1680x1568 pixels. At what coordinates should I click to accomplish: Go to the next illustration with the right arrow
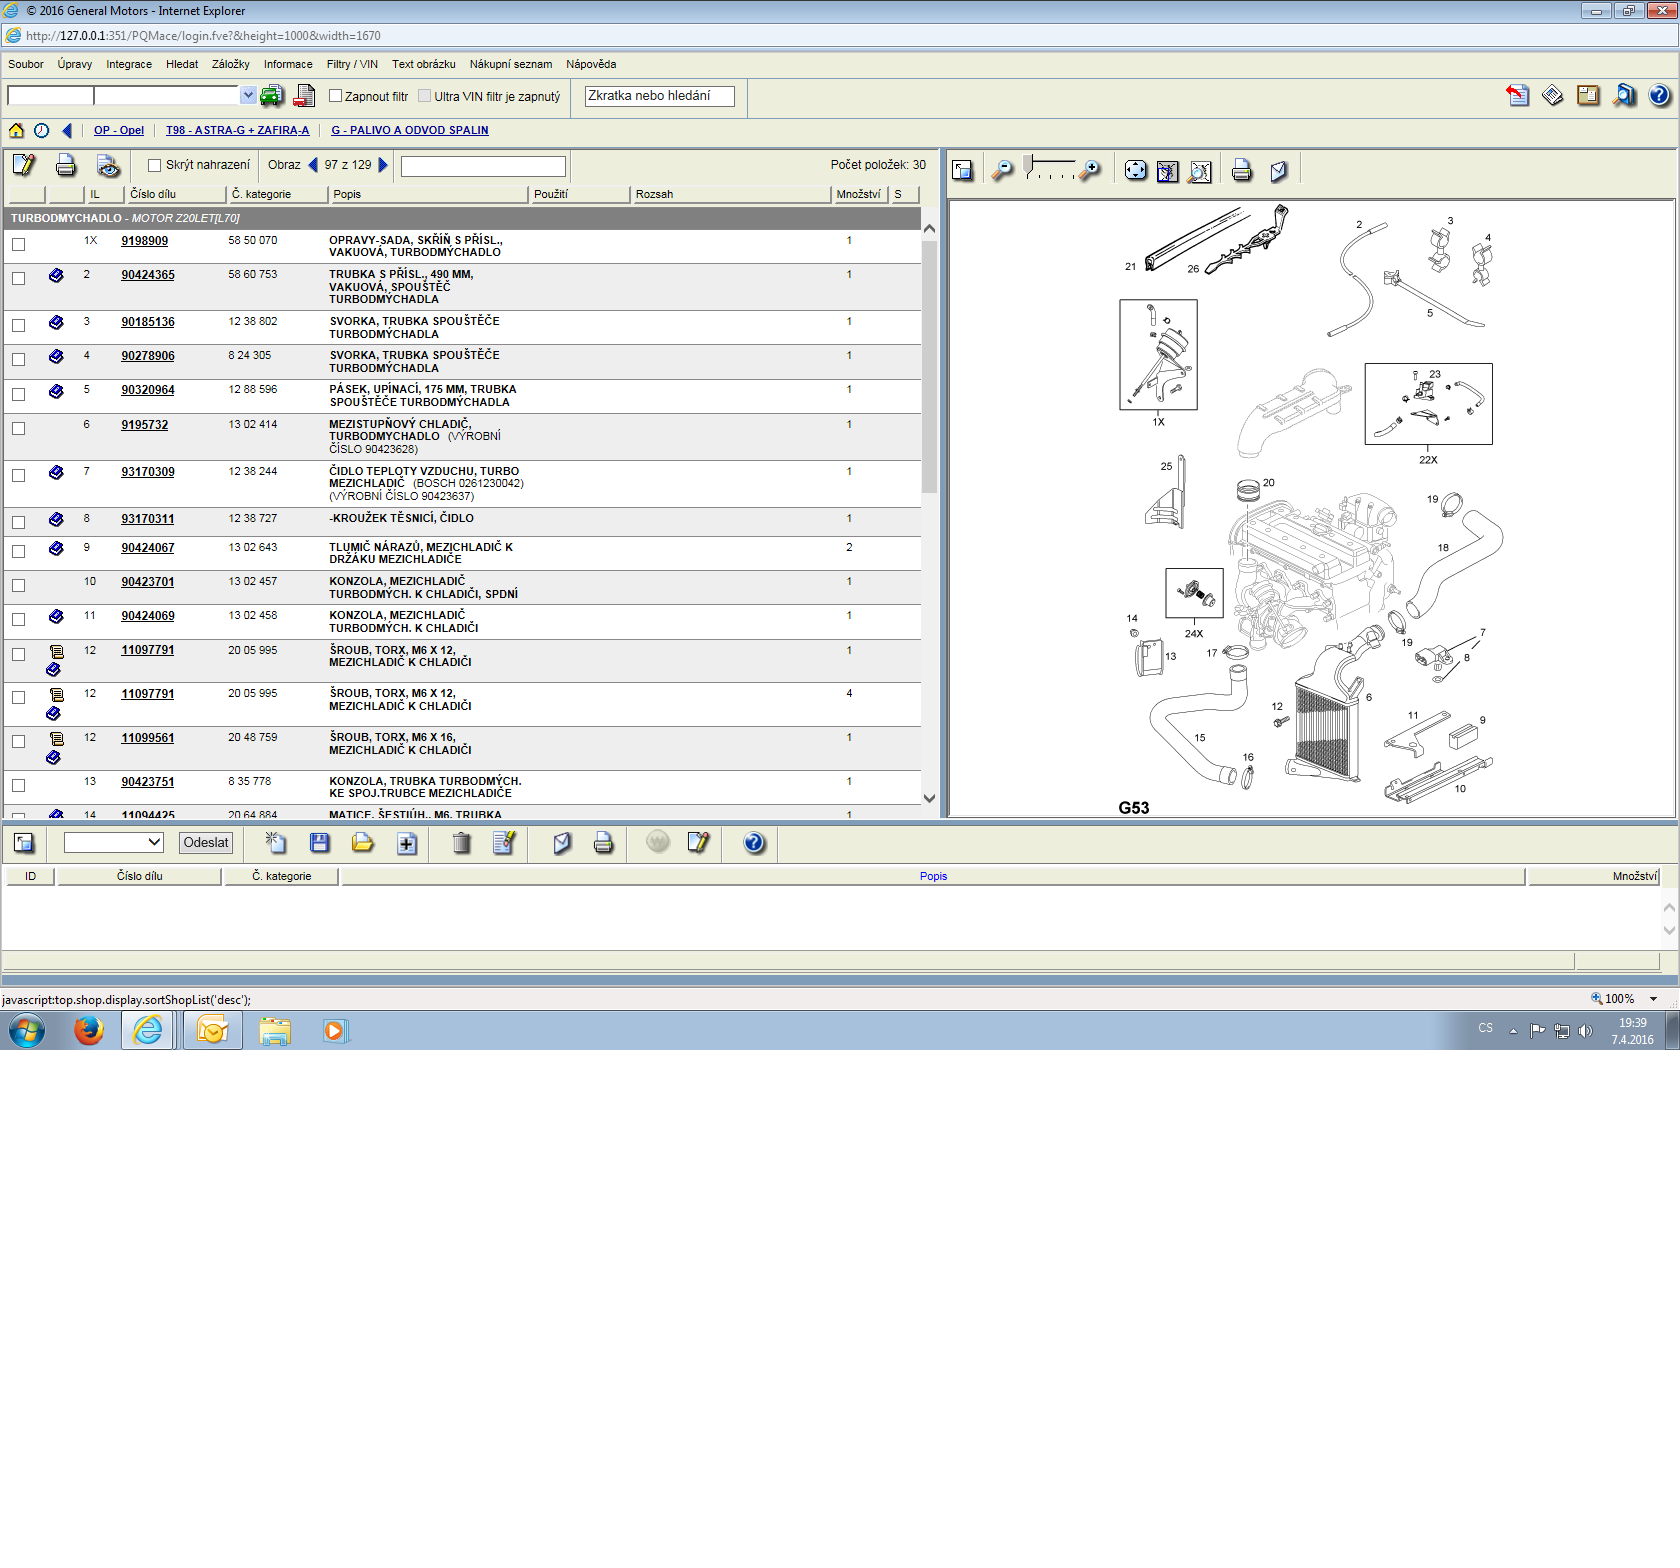click(383, 165)
